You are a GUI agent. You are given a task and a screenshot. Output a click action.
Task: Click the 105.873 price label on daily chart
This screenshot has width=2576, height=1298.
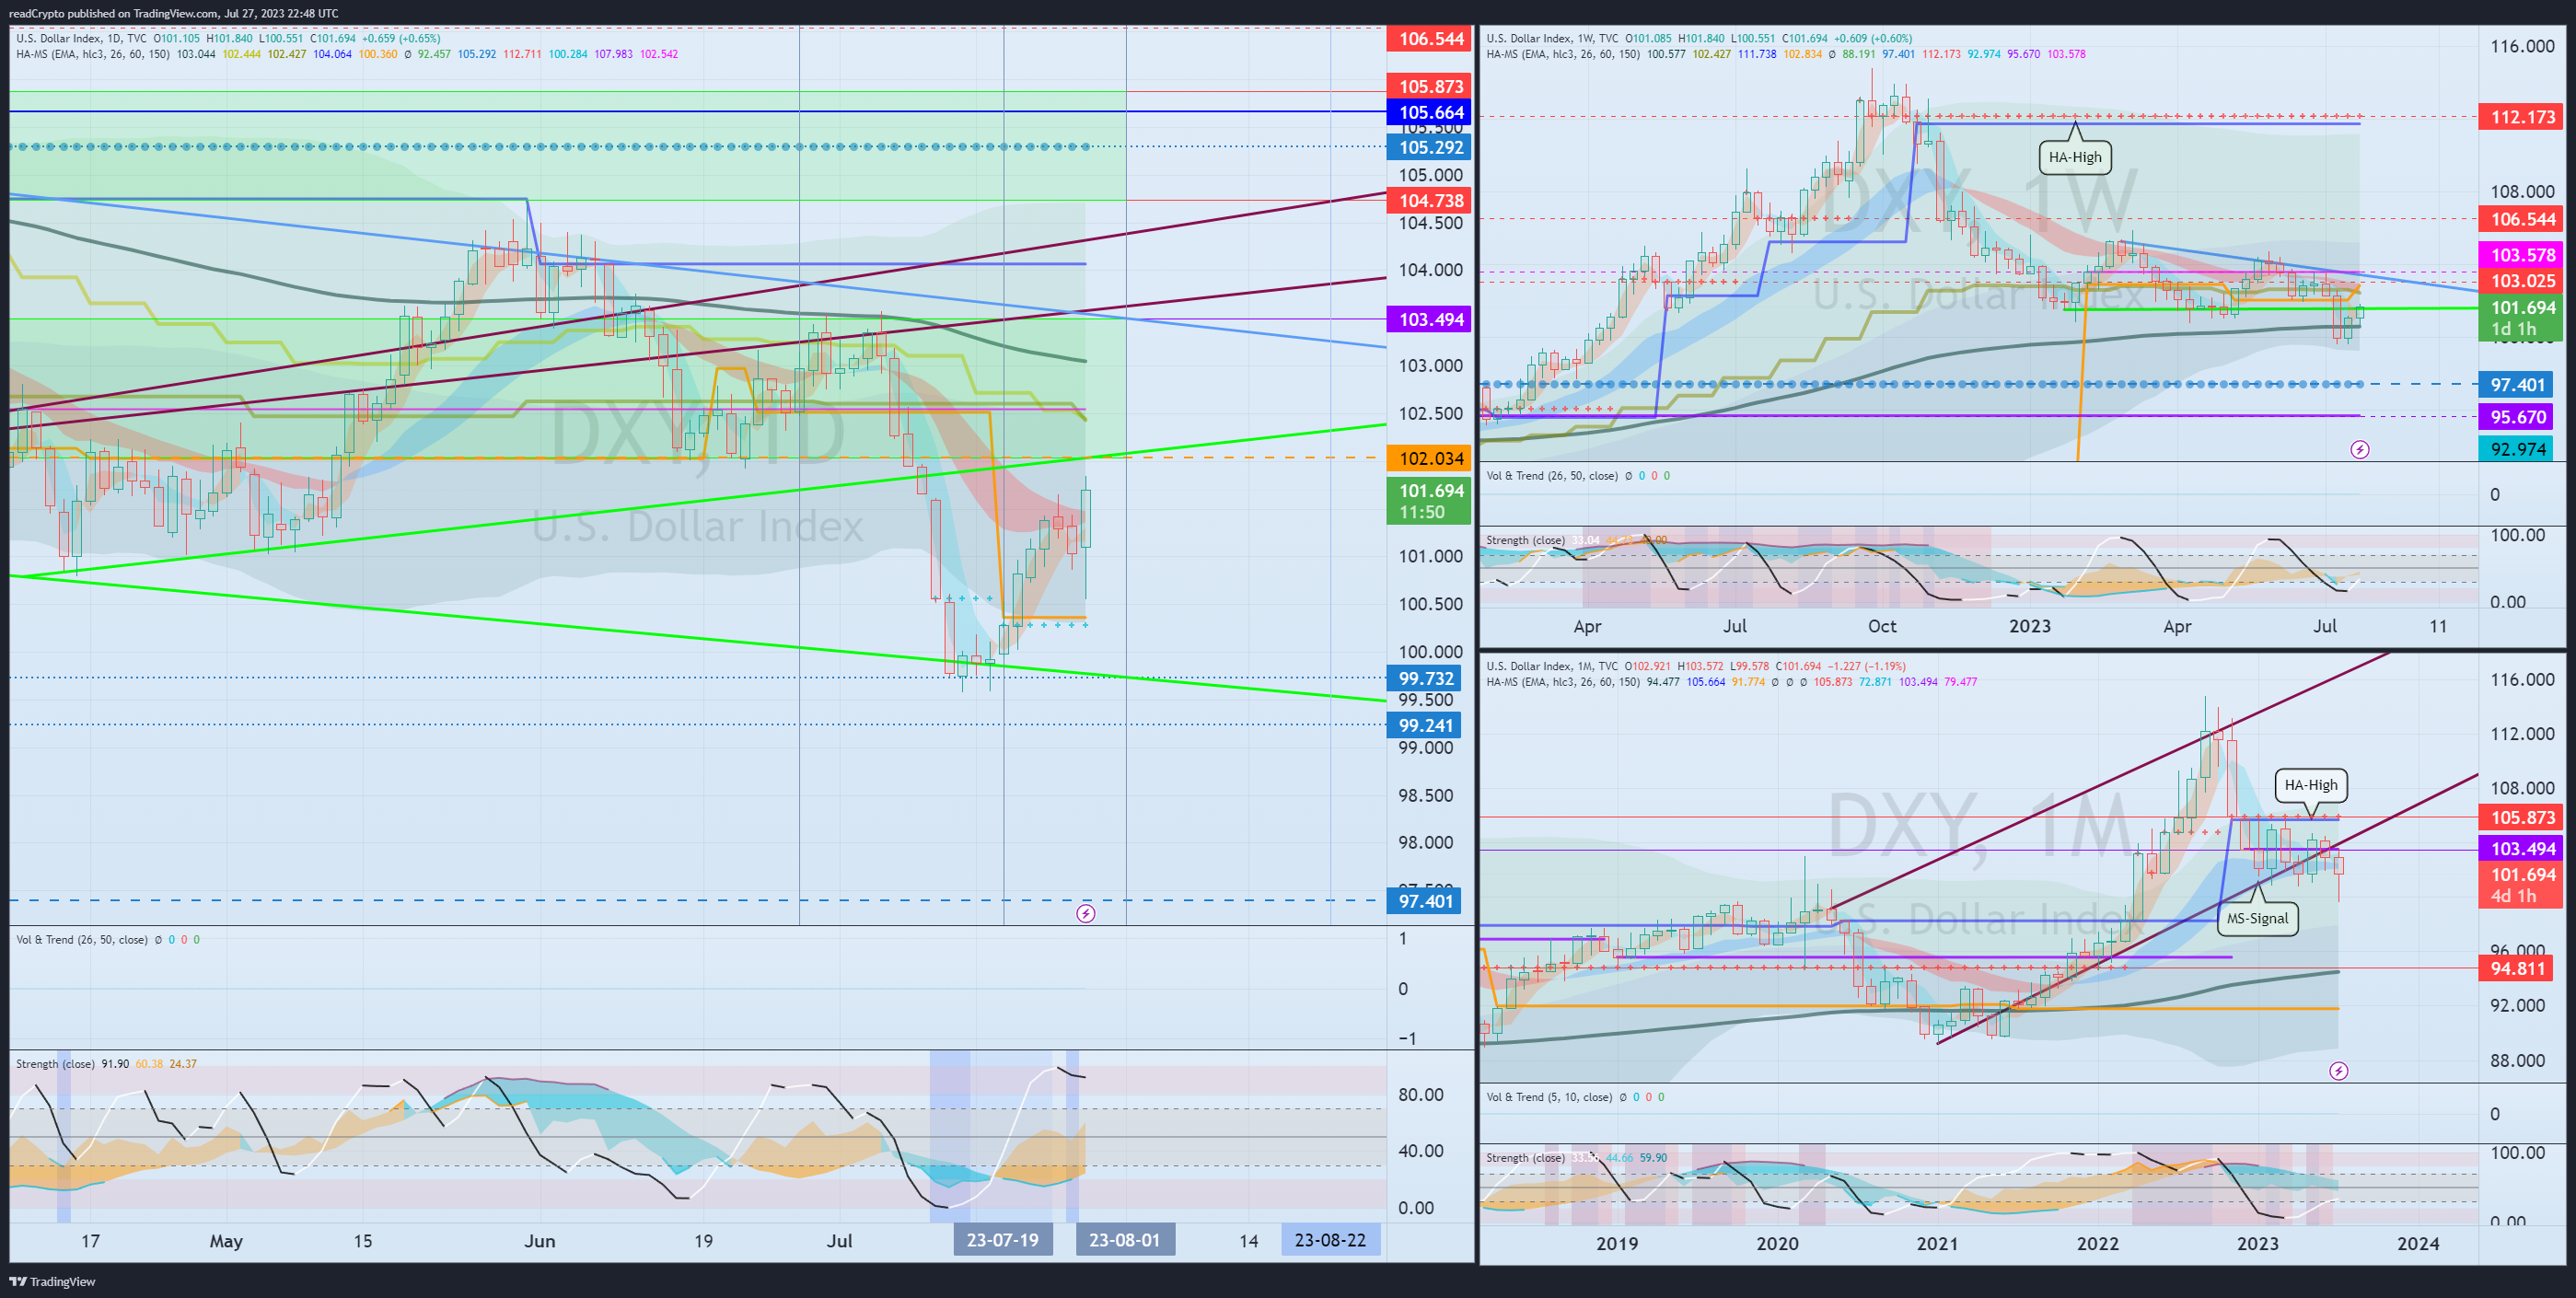click(x=1429, y=87)
